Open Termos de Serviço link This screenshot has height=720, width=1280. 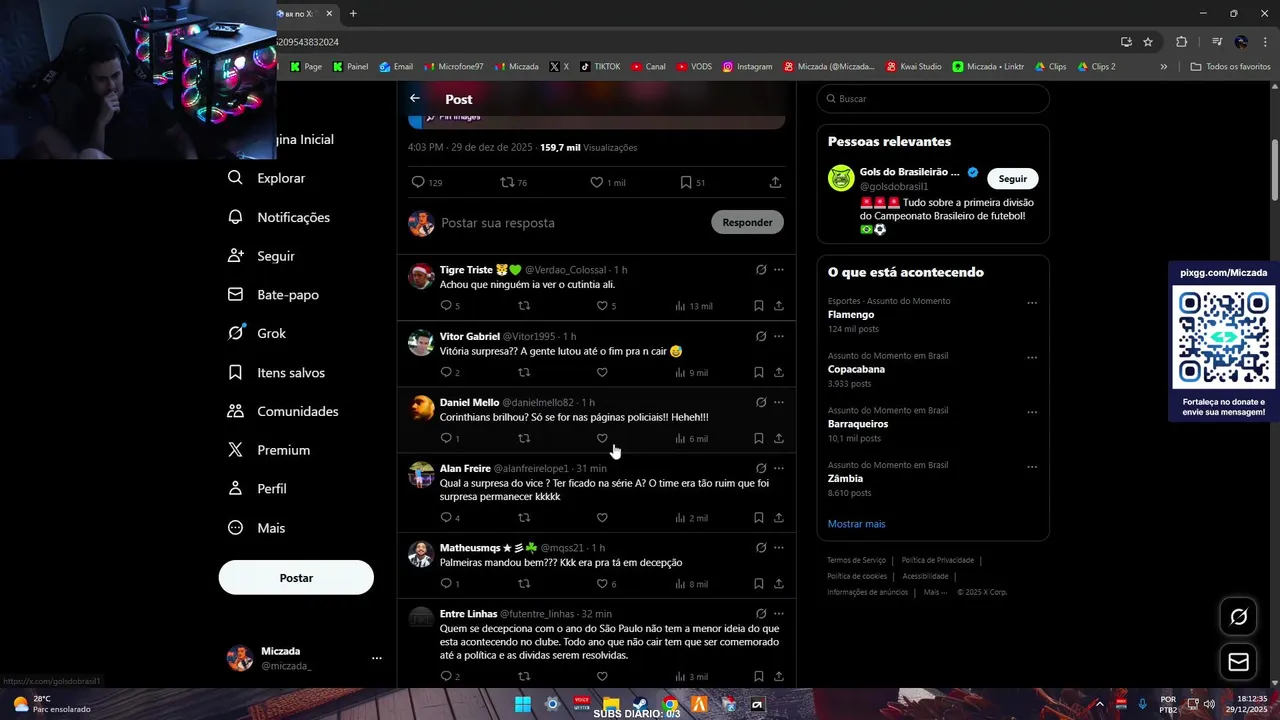(856, 560)
